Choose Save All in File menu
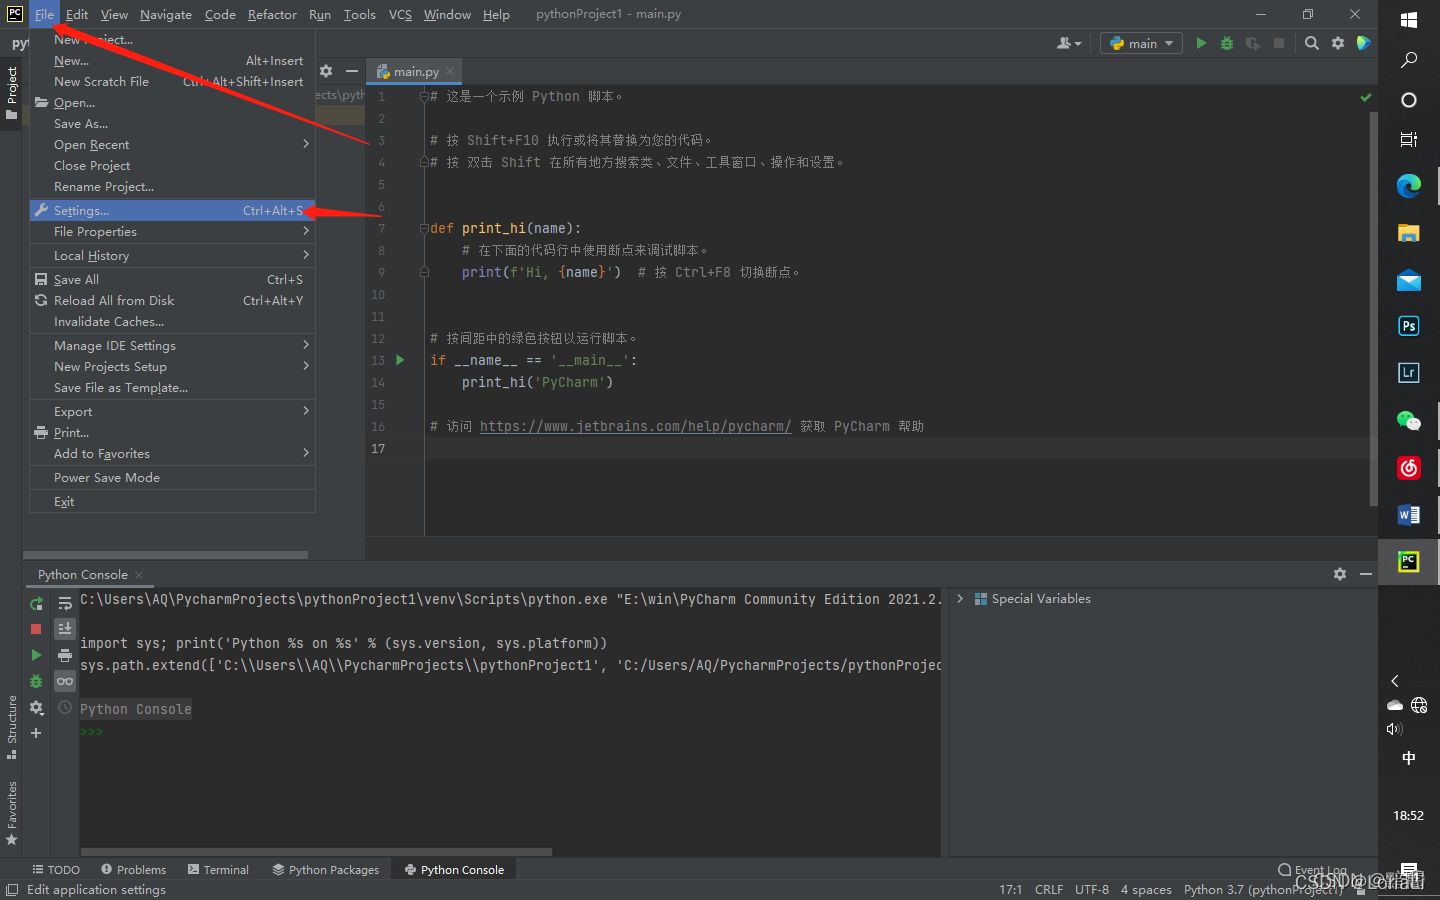Image resolution: width=1440 pixels, height=900 pixels. click(x=172, y=279)
